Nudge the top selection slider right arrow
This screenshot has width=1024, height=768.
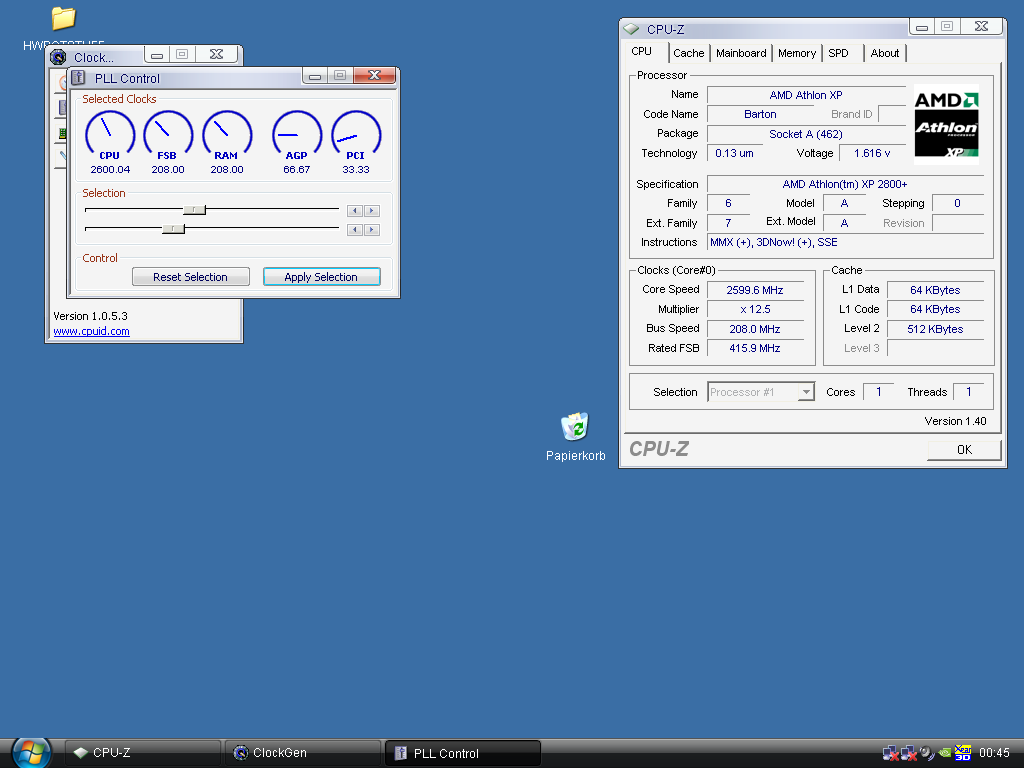click(372, 210)
